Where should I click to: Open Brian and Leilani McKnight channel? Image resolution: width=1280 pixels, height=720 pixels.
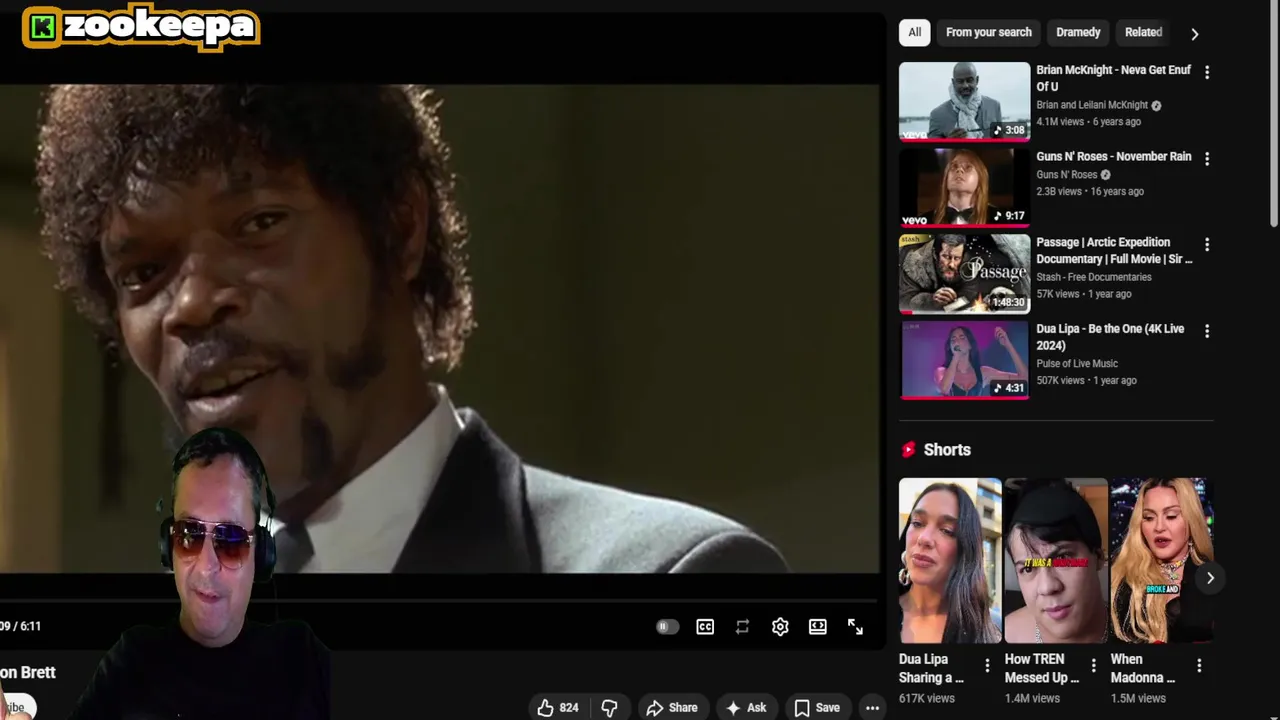1092,105
